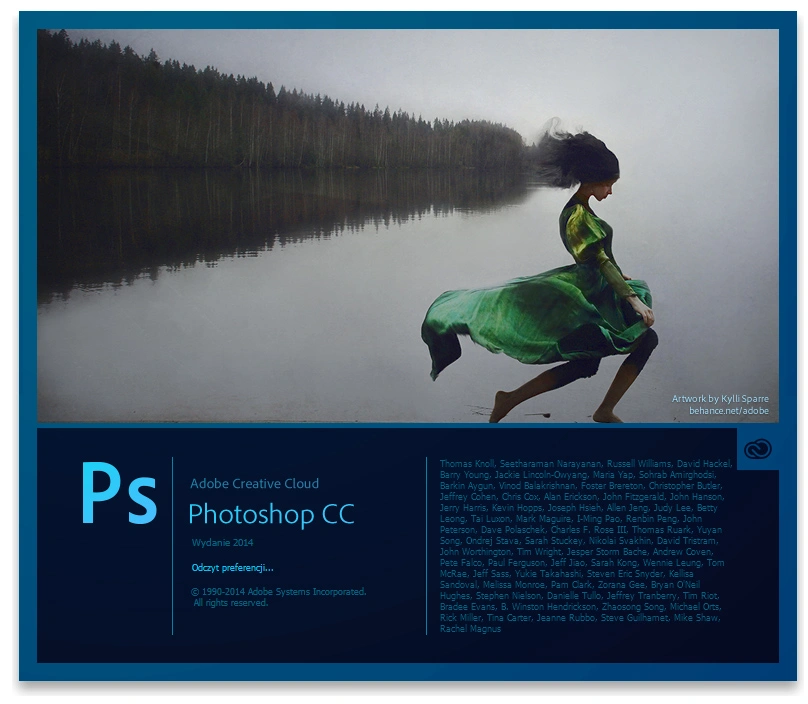This screenshot has width=808, height=704.
Task: Click the name 'Pete Falco' in the credits
Action: point(461,563)
